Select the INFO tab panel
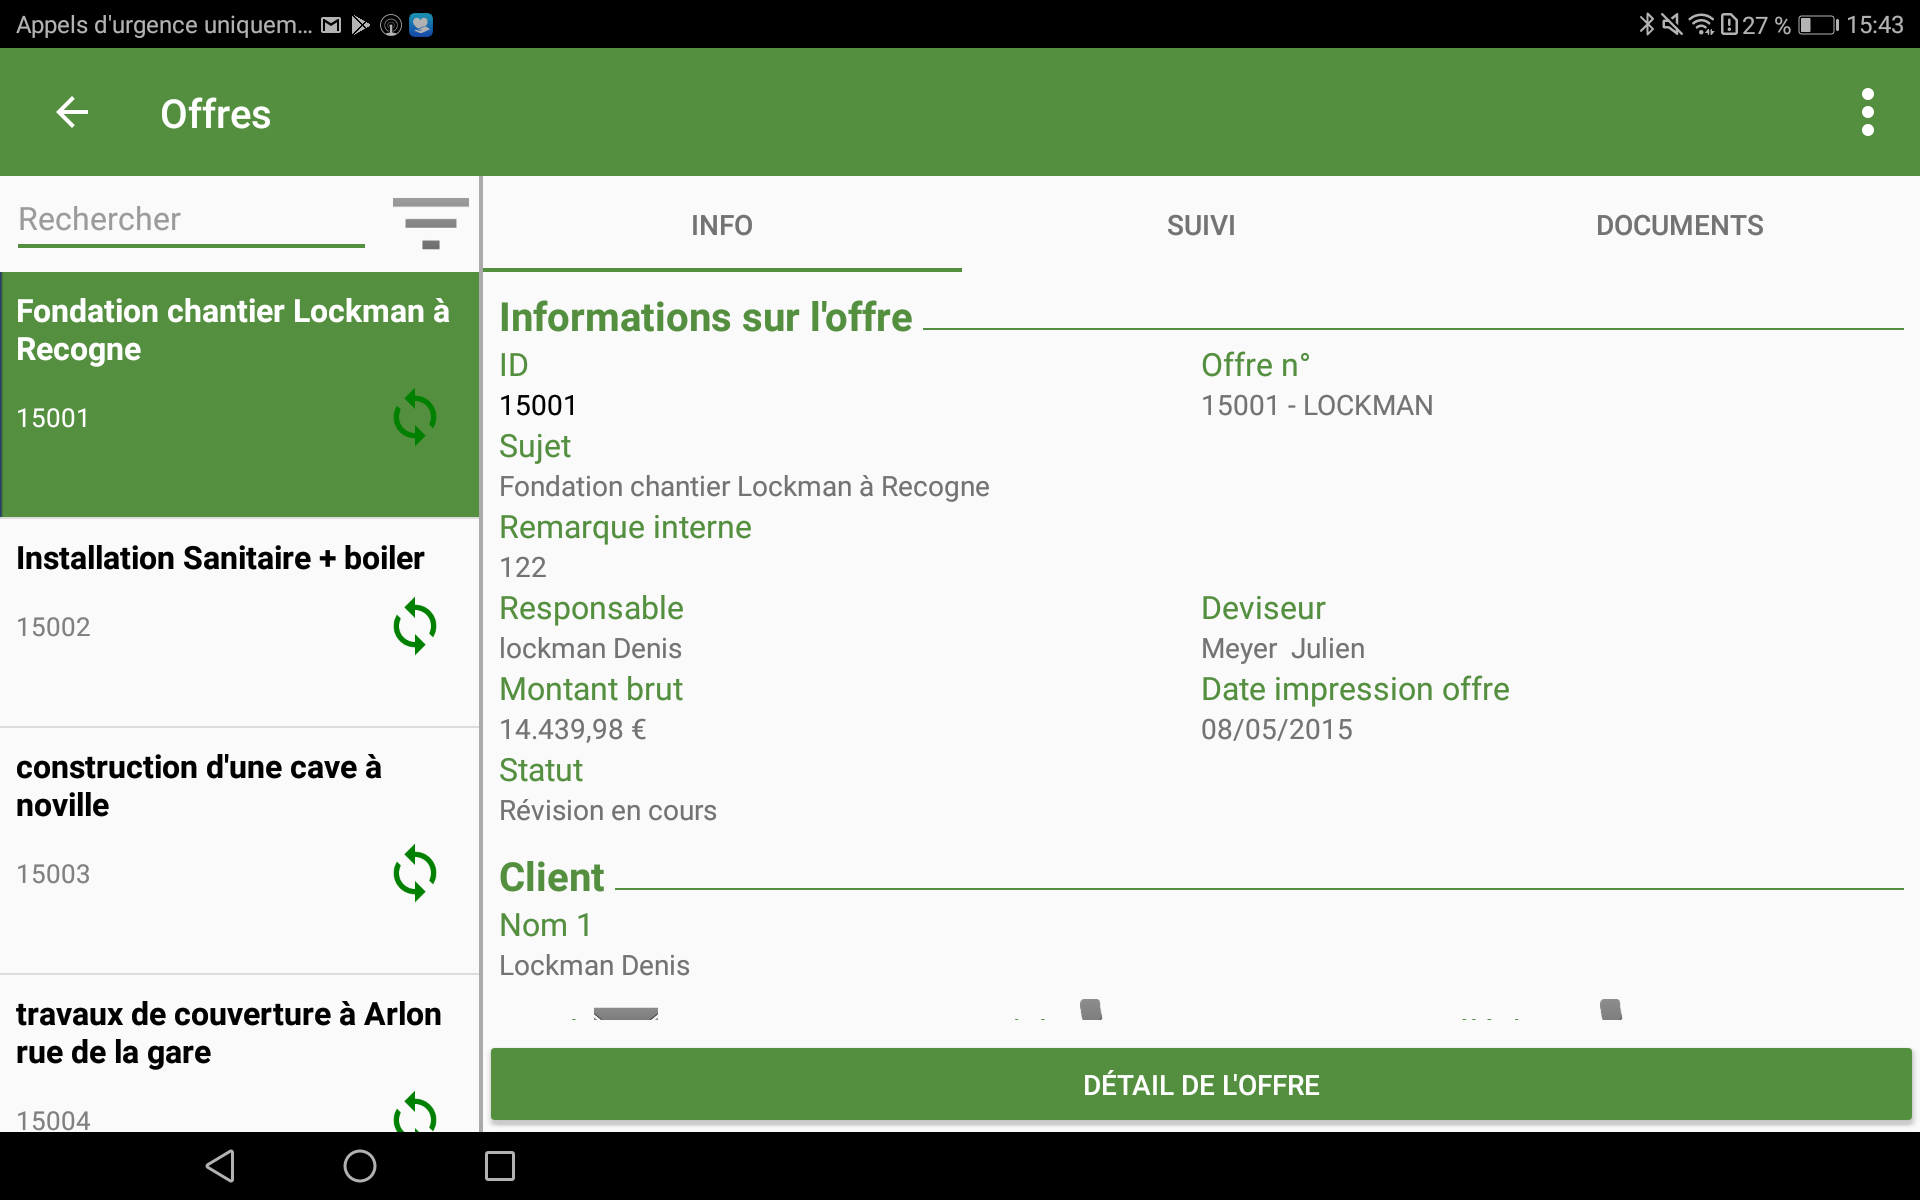This screenshot has height=1200, width=1920. (722, 223)
